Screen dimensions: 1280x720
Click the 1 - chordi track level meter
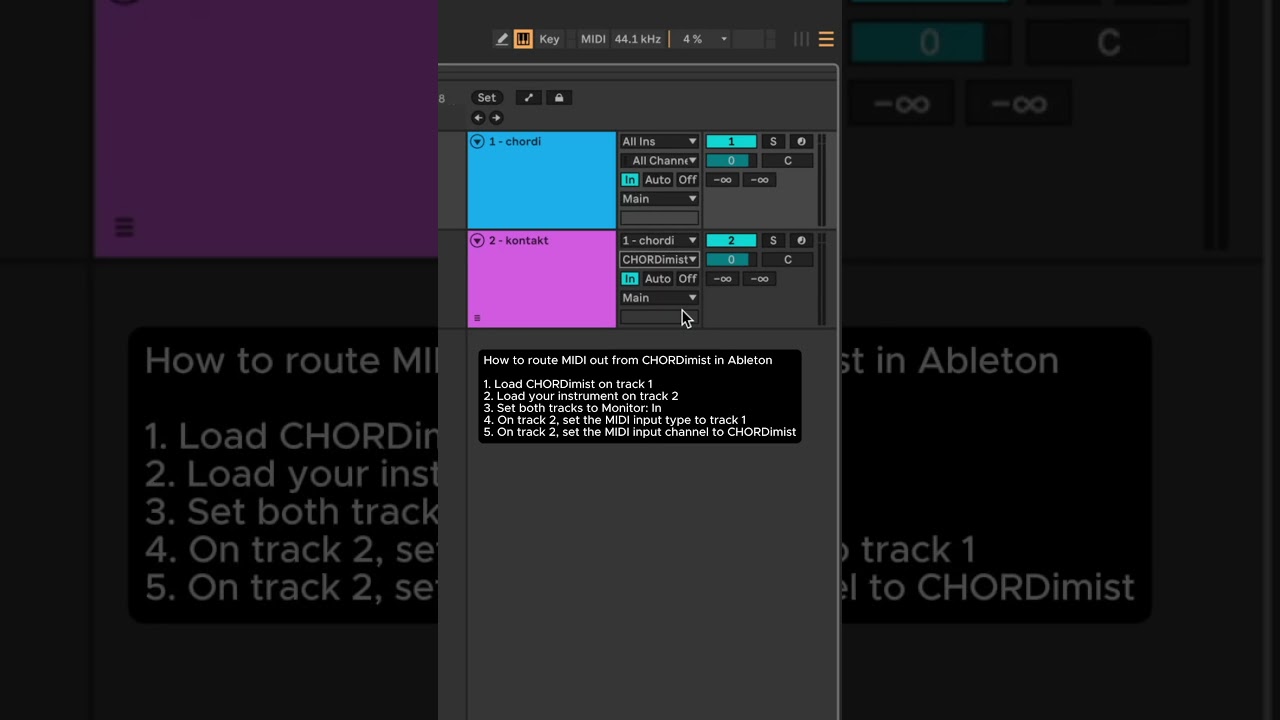(822, 180)
